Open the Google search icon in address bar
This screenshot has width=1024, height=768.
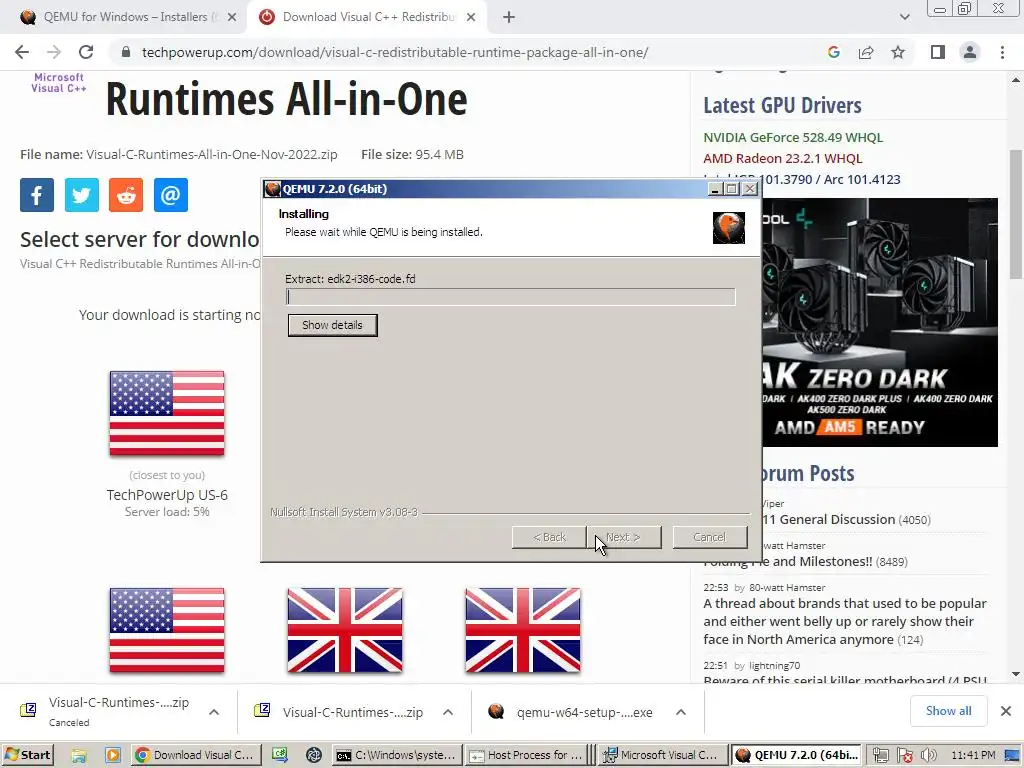pos(834,52)
